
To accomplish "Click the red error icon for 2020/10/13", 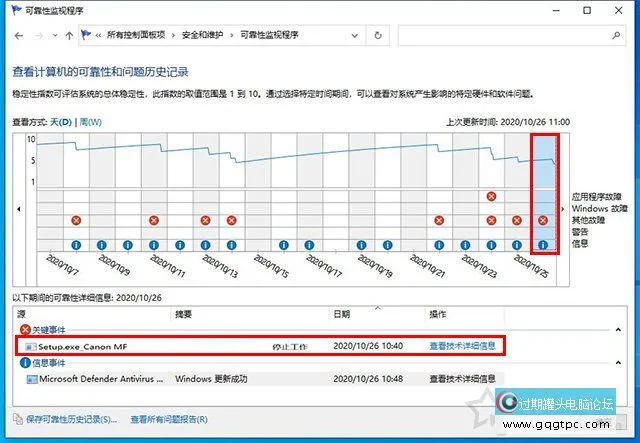I will pyautogui.click(x=205, y=220).
